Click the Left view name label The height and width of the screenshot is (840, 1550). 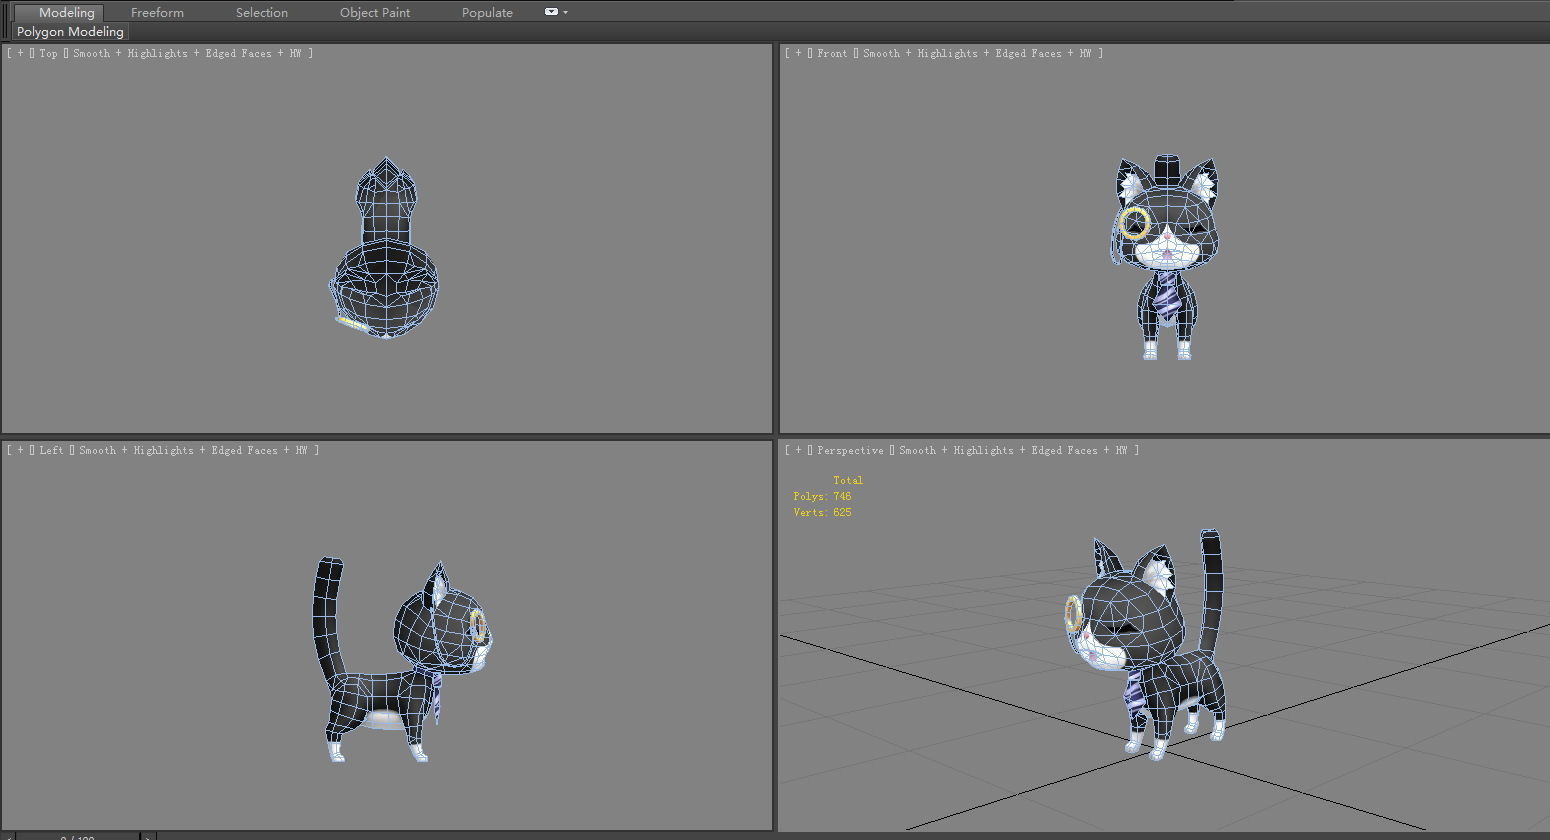[51, 450]
